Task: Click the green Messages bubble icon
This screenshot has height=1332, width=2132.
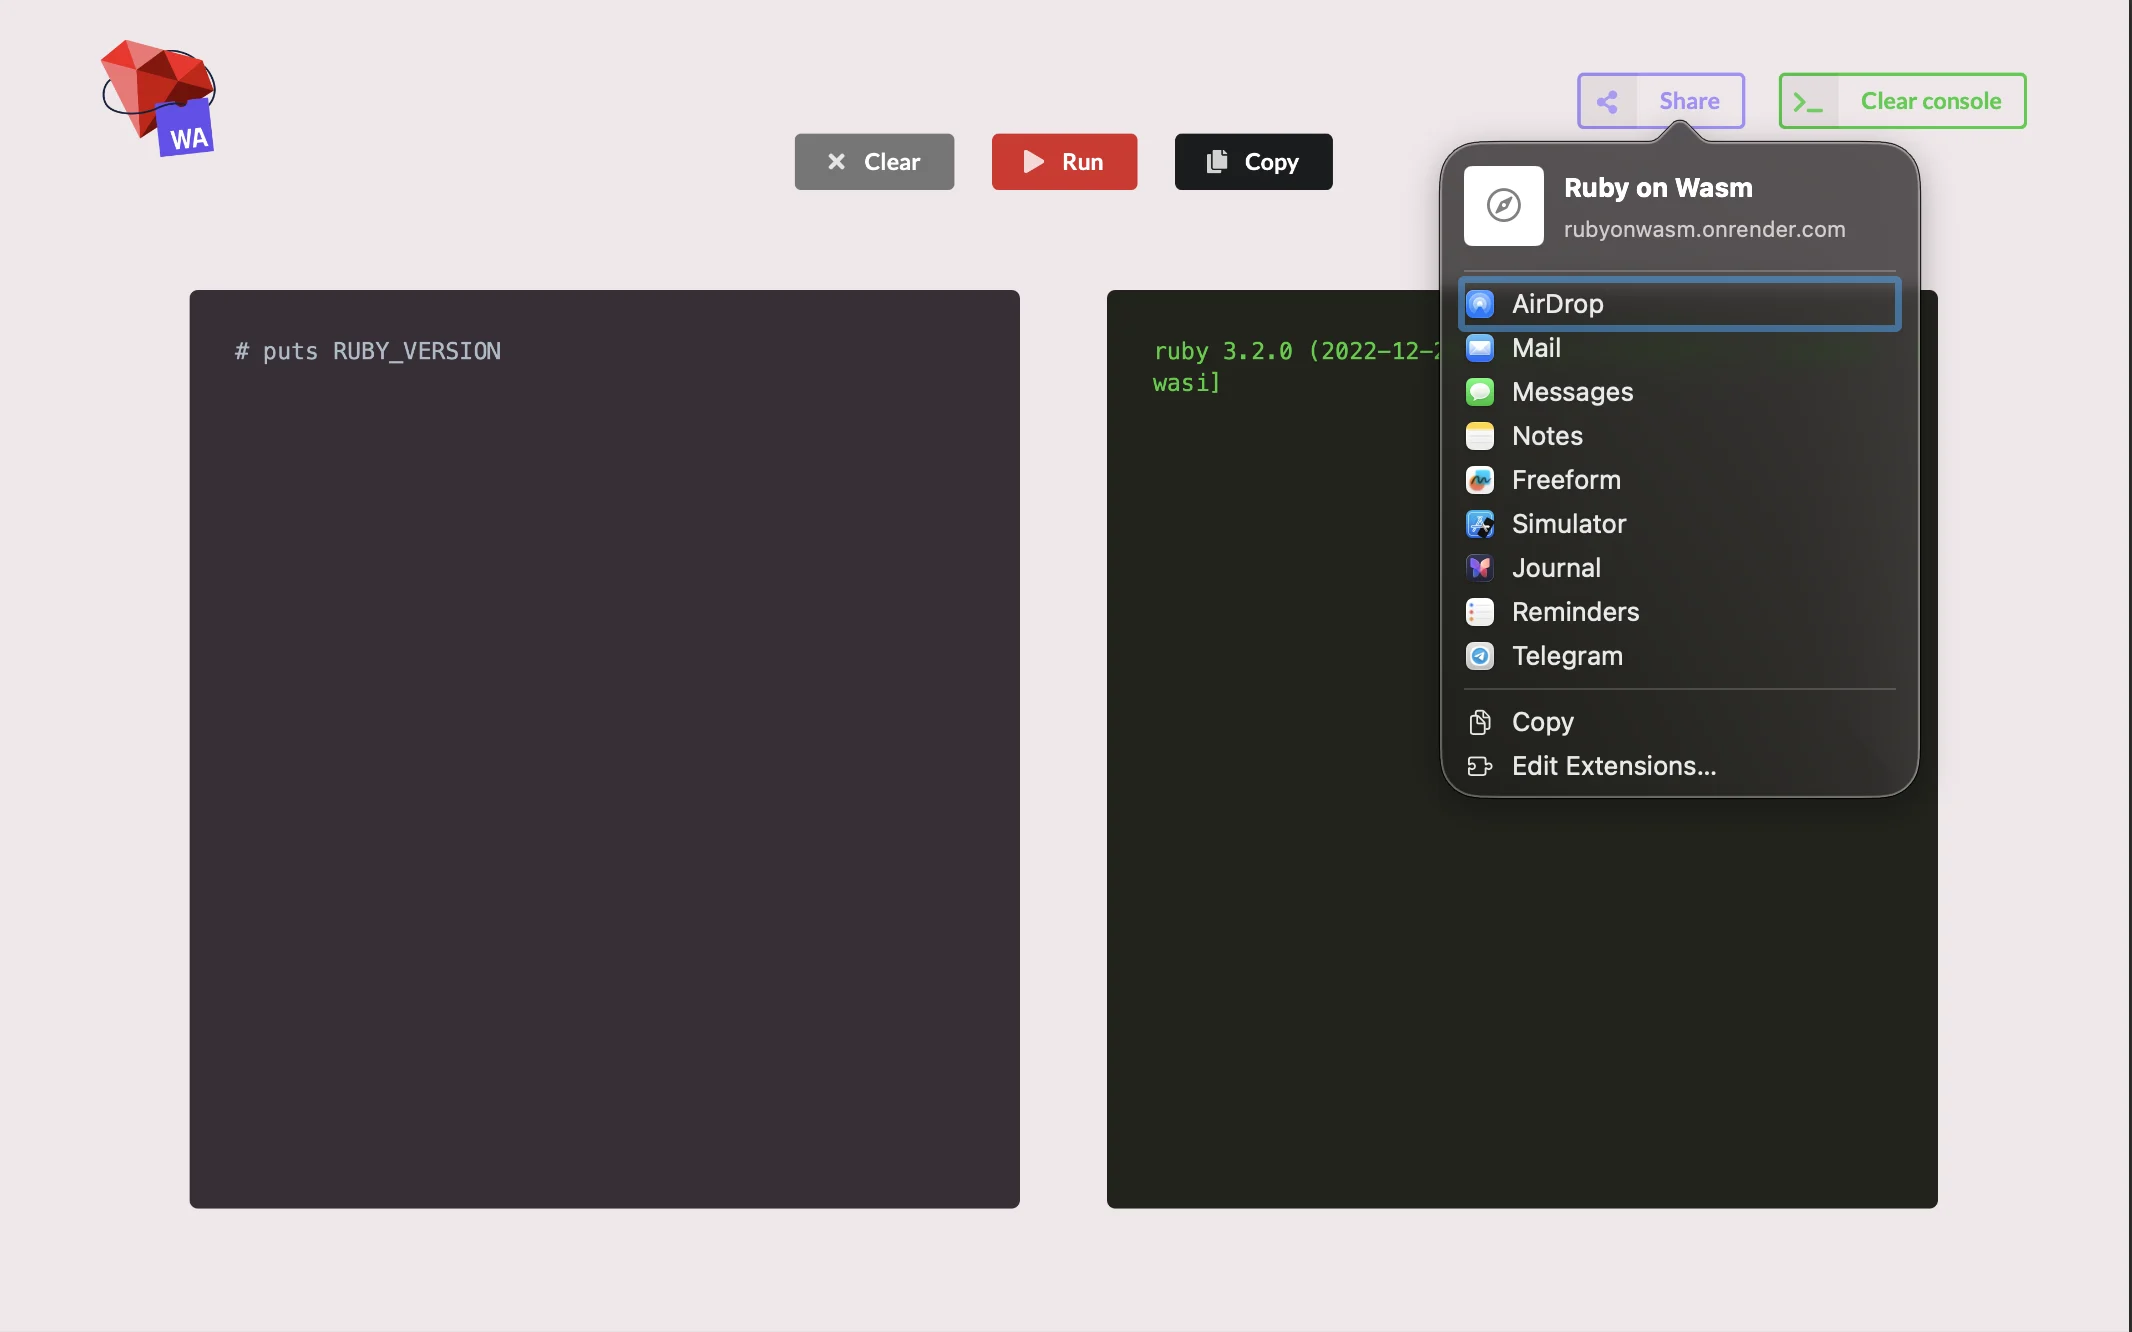Action: [x=1480, y=392]
